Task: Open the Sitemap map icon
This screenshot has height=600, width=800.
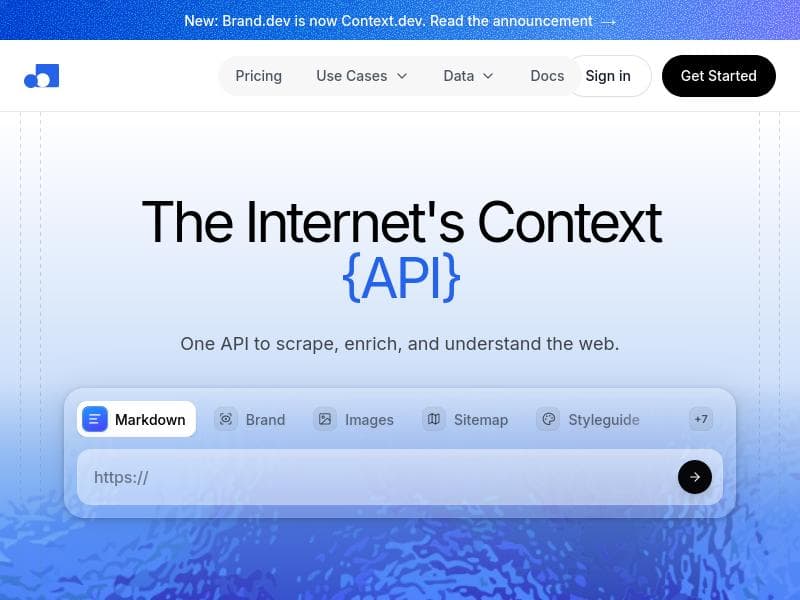Action: pos(433,419)
